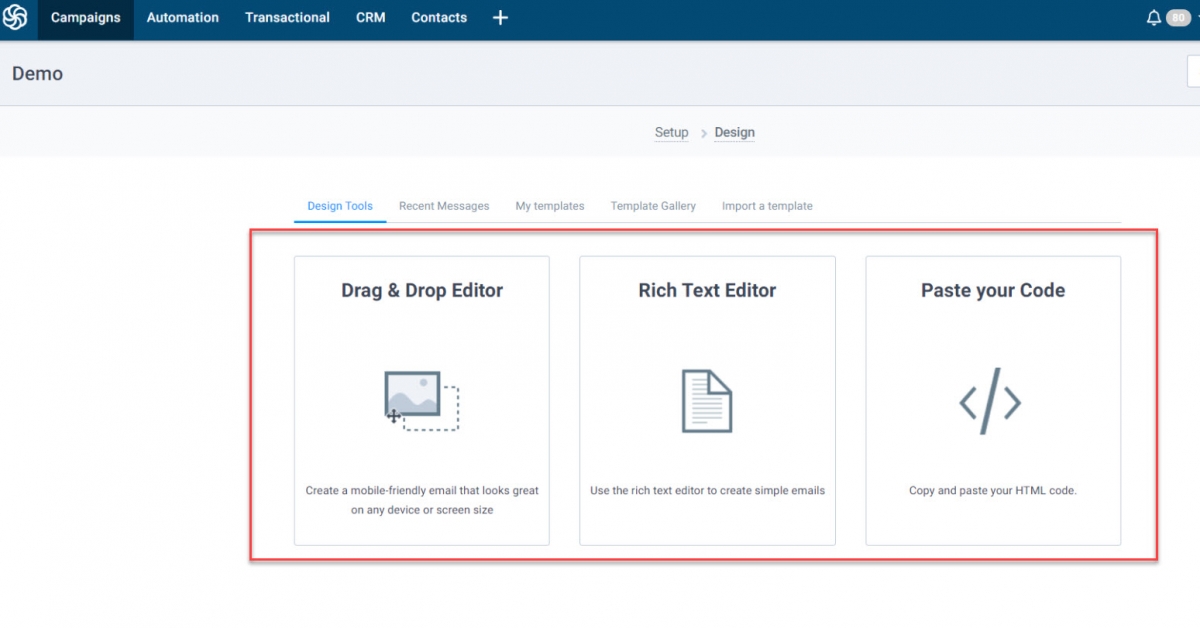The height and width of the screenshot is (628, 1200).
Task: Click the notification count badge showing 80
Action: 1178,18
